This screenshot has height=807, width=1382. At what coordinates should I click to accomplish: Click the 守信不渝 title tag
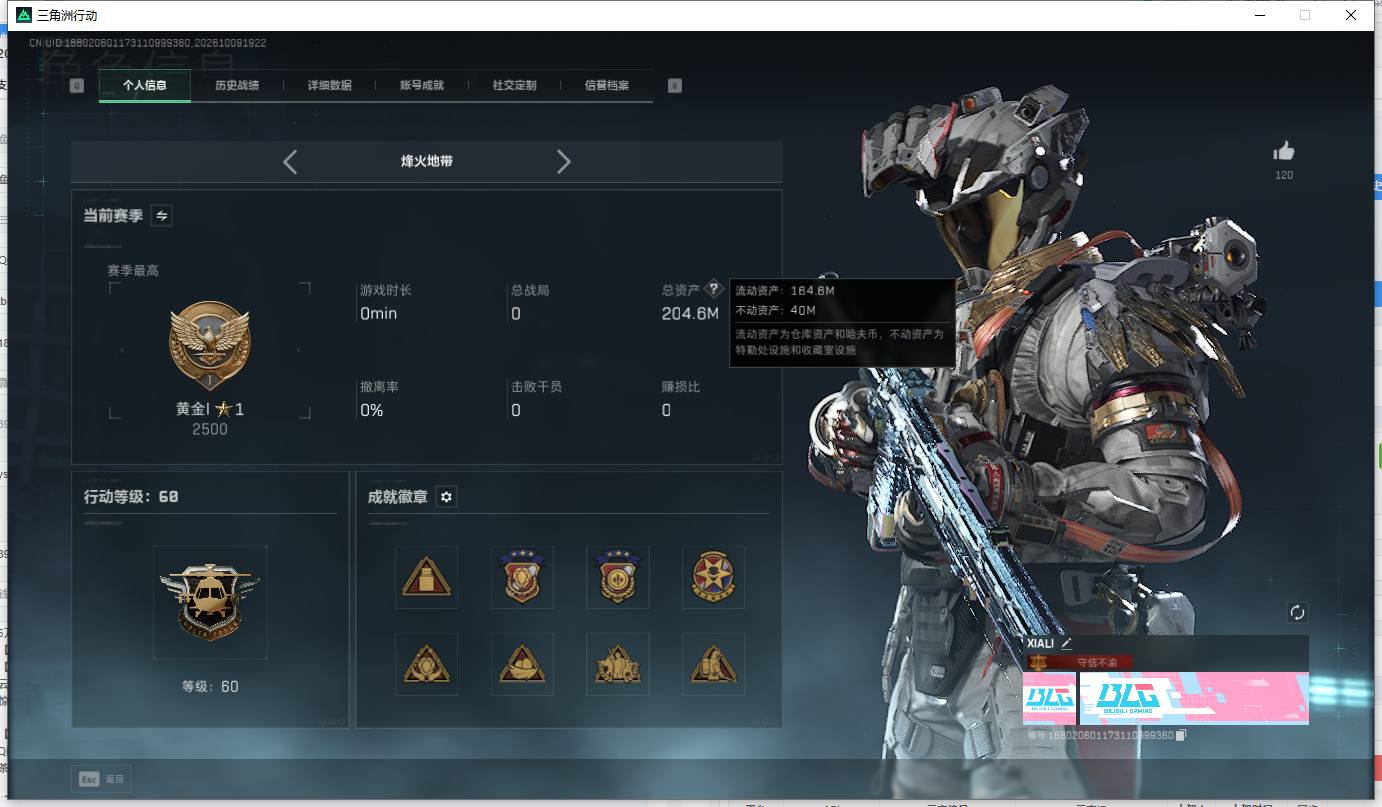coord(1080,662)
